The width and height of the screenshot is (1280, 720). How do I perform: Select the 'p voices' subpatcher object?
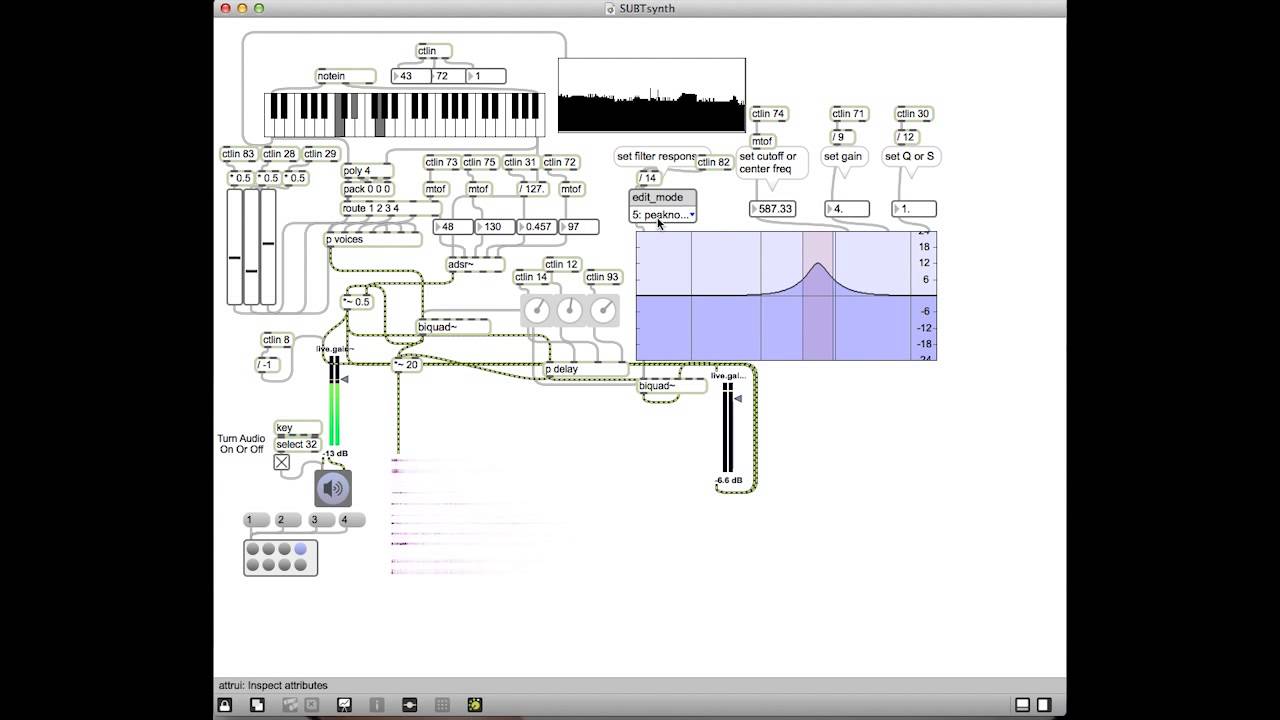tap(373, 239)
